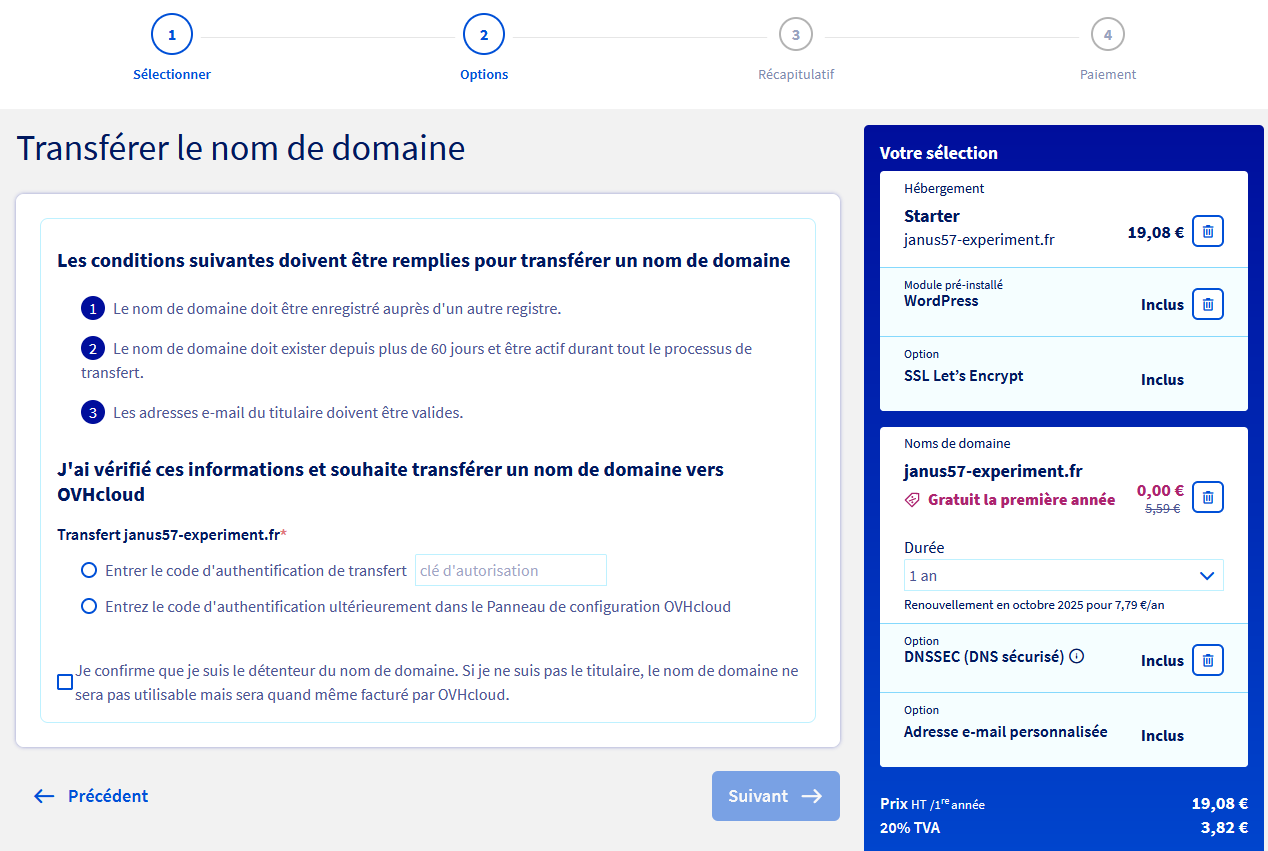Remove the DNSSEC option via trash icon
Viewport: 1268px width, 851px height.
click(1207, 660)
